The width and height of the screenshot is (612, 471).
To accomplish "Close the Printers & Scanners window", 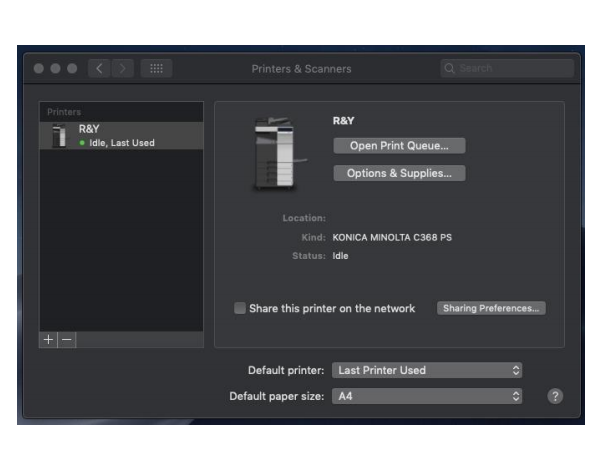I will [39, 69].
